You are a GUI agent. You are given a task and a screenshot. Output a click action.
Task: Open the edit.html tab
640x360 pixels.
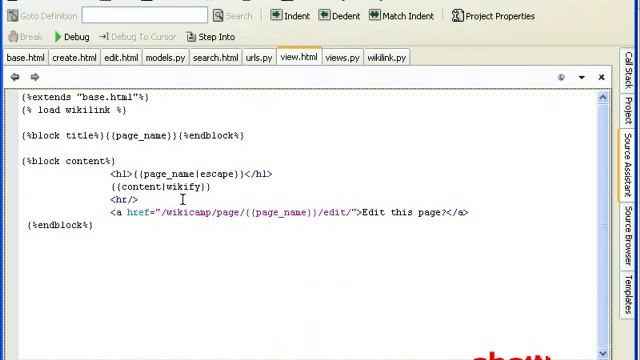point(121,58)
